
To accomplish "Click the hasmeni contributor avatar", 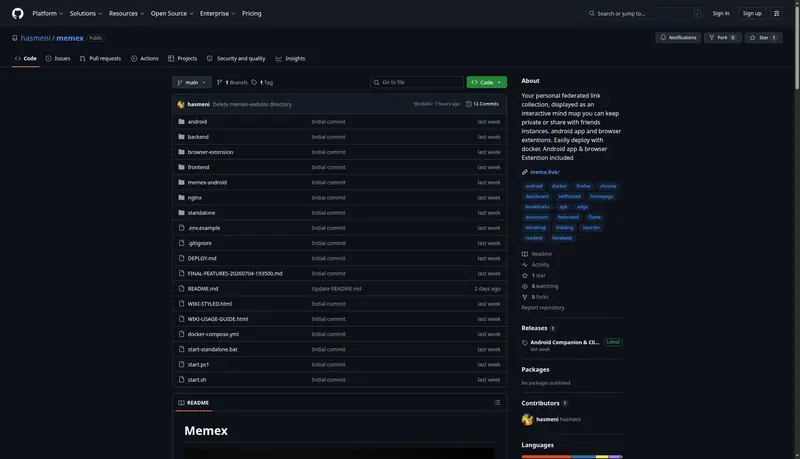I will click(x=527, y=419).
